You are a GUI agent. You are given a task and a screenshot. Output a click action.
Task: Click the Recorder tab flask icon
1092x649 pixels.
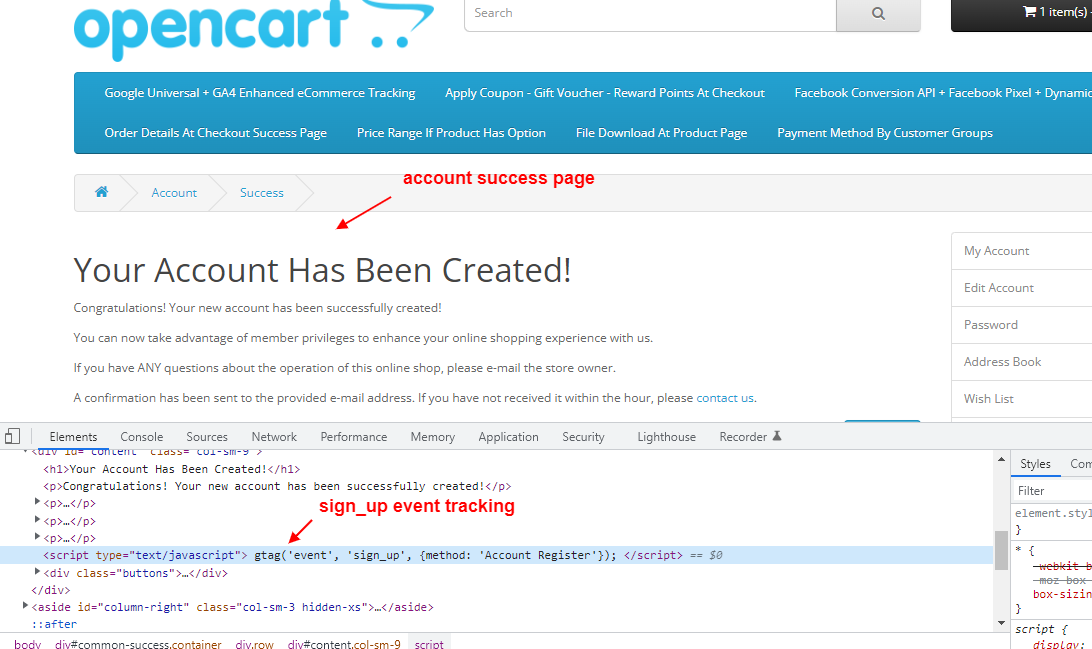pyautogui.click(x=777, y=436)
